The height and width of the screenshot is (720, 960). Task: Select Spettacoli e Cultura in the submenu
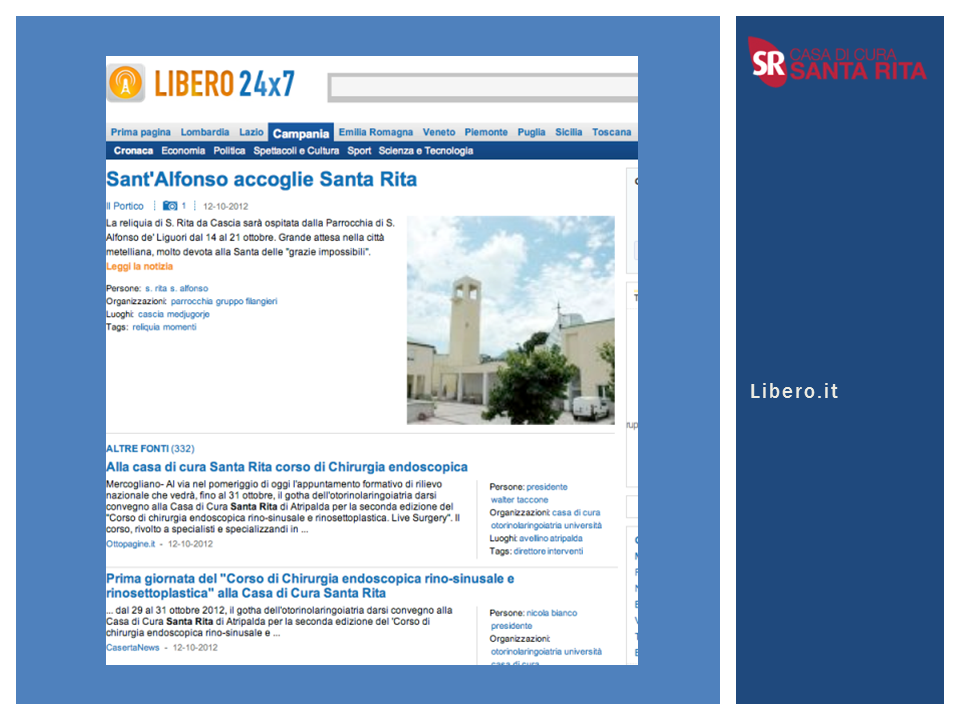click(x=296, y=151)
